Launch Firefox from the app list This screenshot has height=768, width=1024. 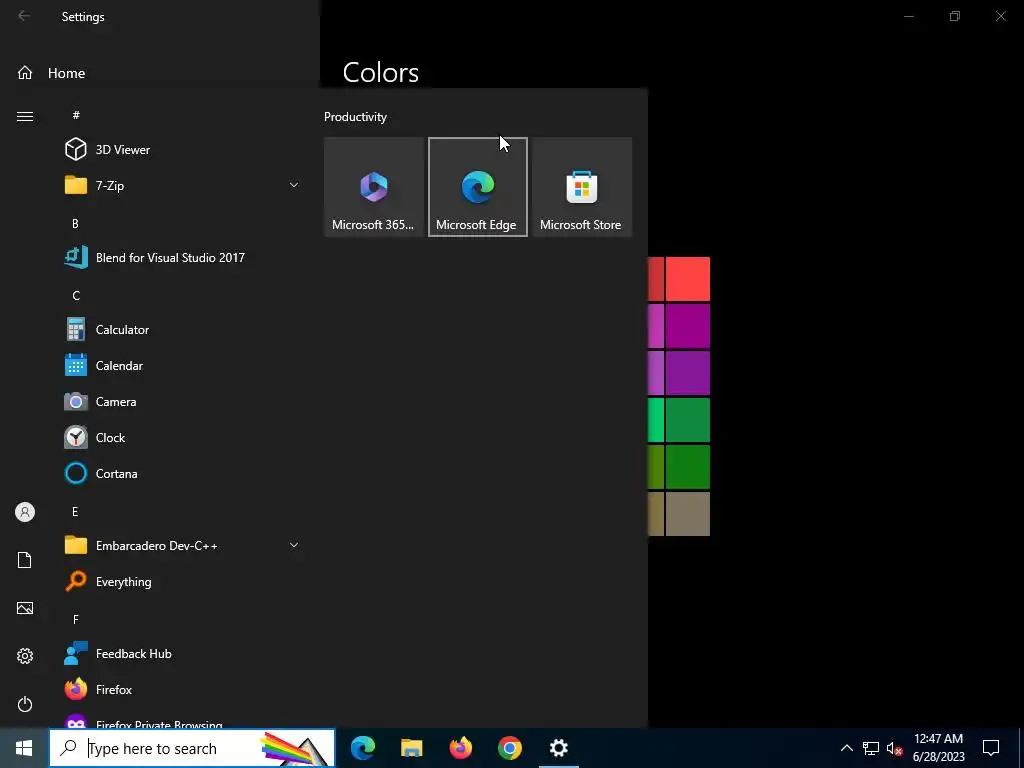click(x=183, y=689)
